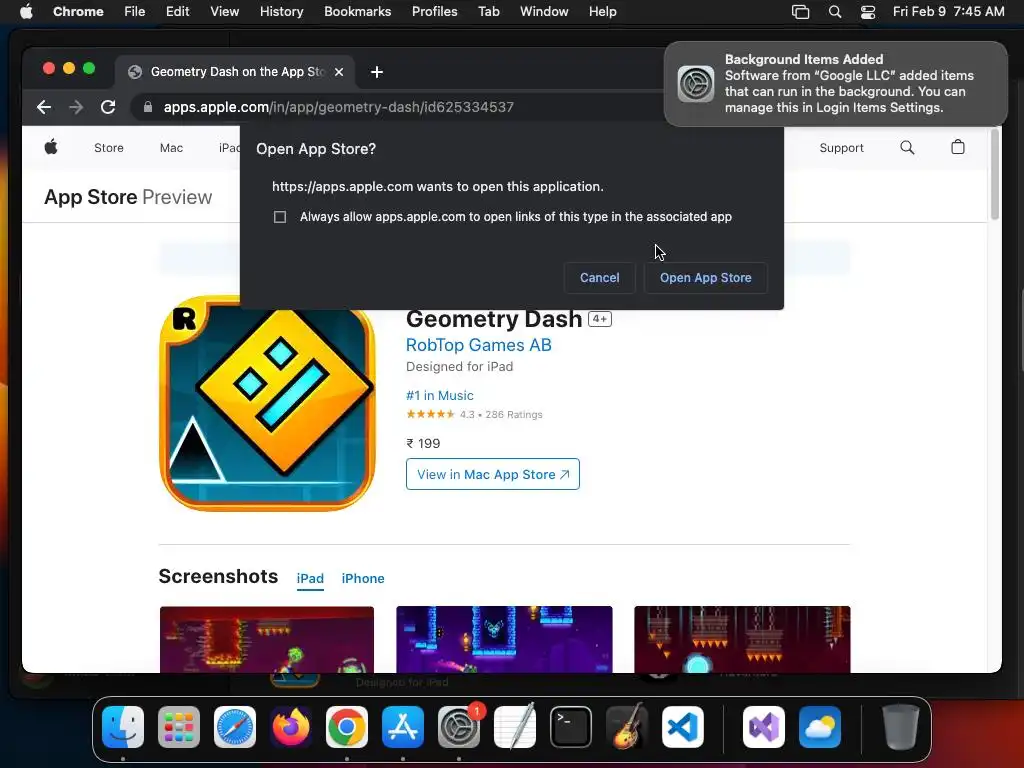Open the third dark red spikes screenshot thumbnail

click(x=742, y=639)
